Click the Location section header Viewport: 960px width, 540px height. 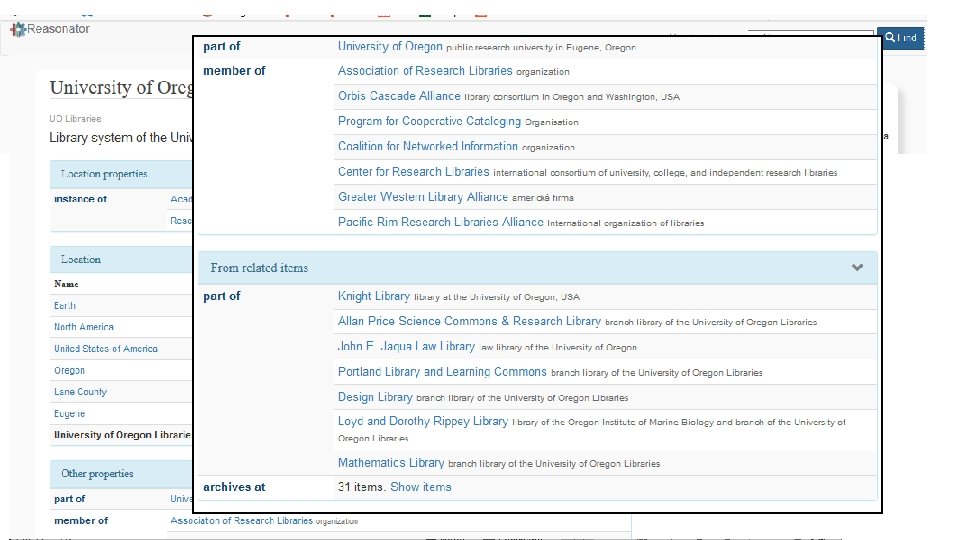pos(121,260)
